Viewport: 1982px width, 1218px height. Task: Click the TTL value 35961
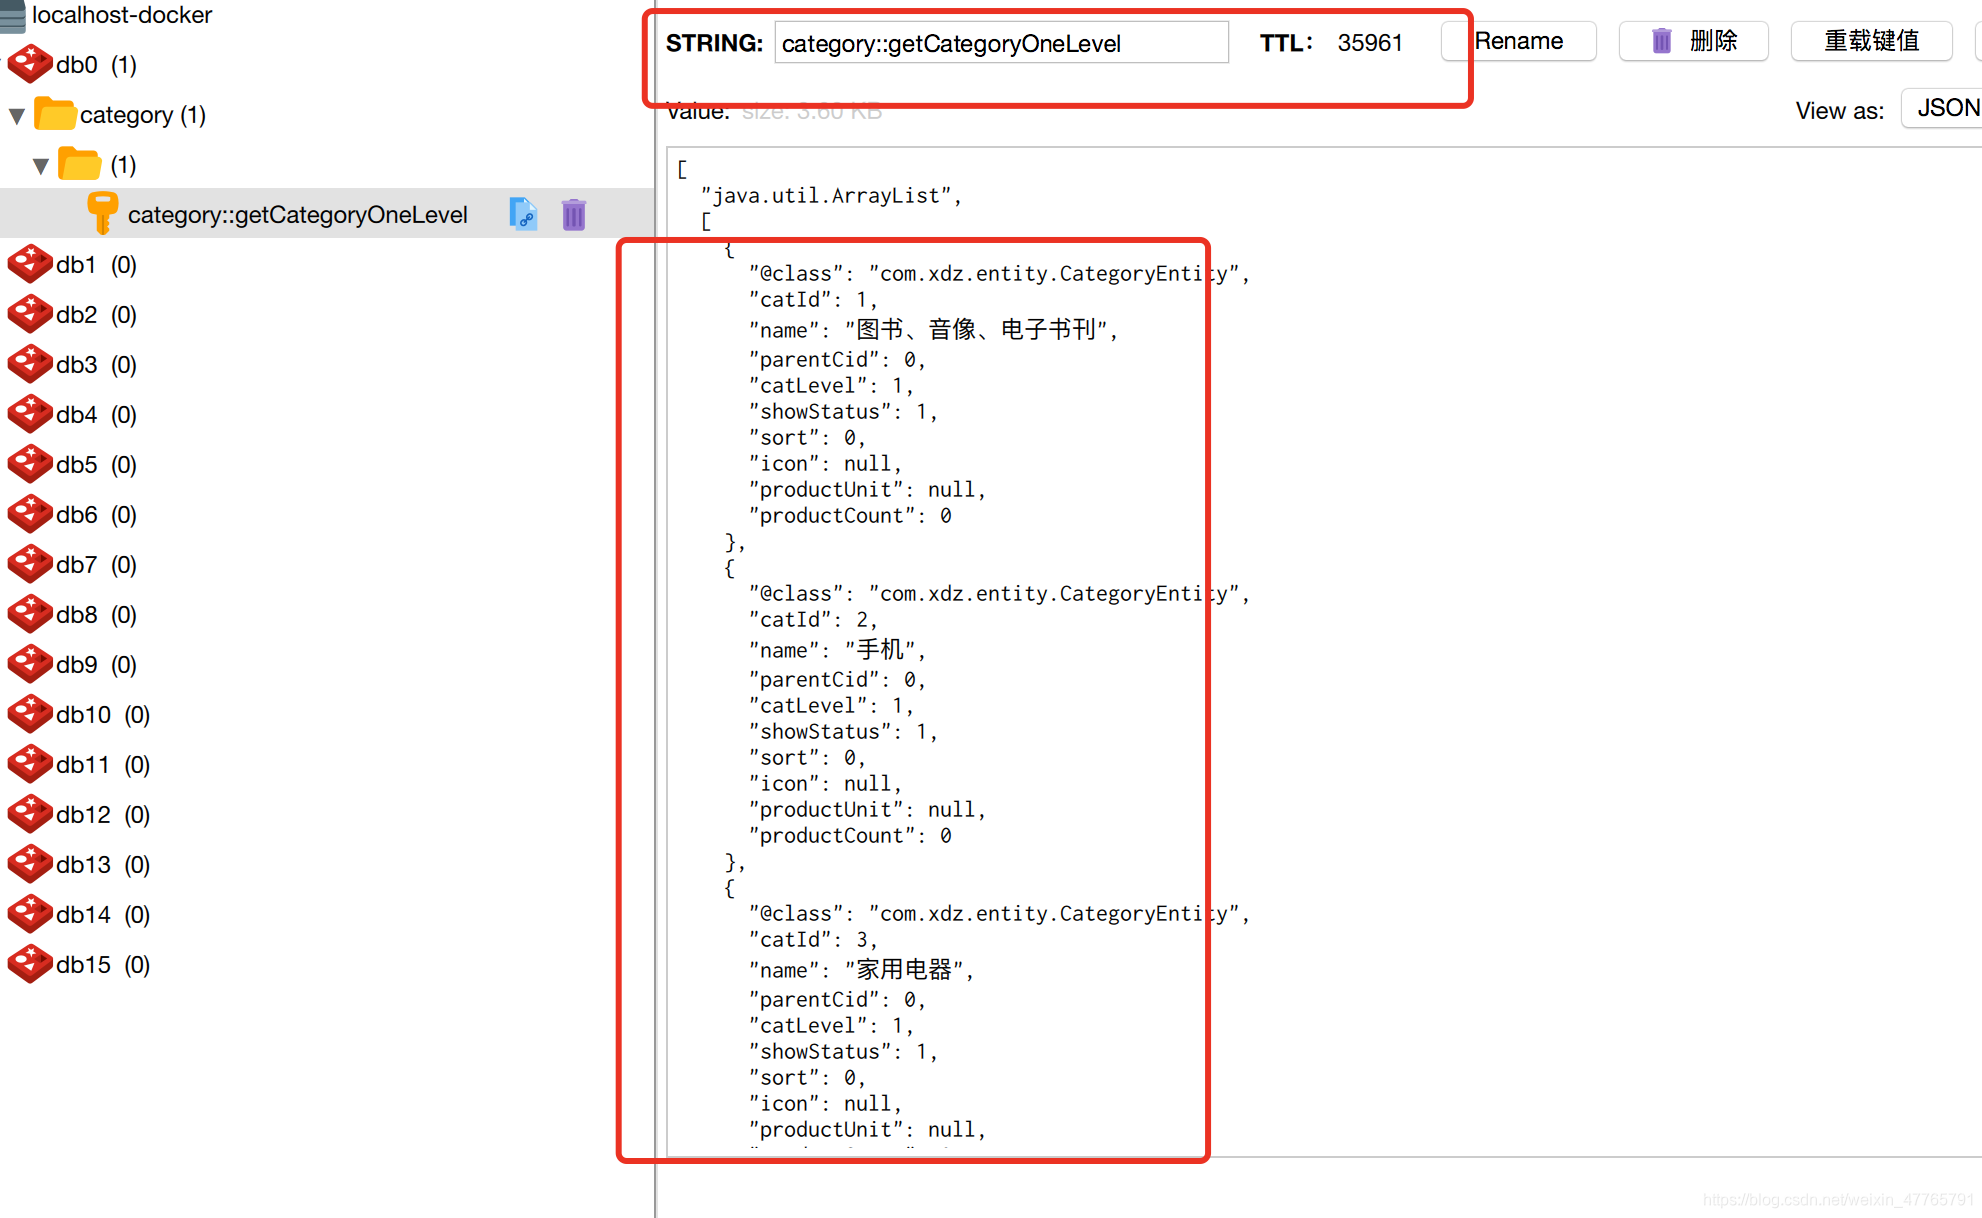pos(1370,43)
